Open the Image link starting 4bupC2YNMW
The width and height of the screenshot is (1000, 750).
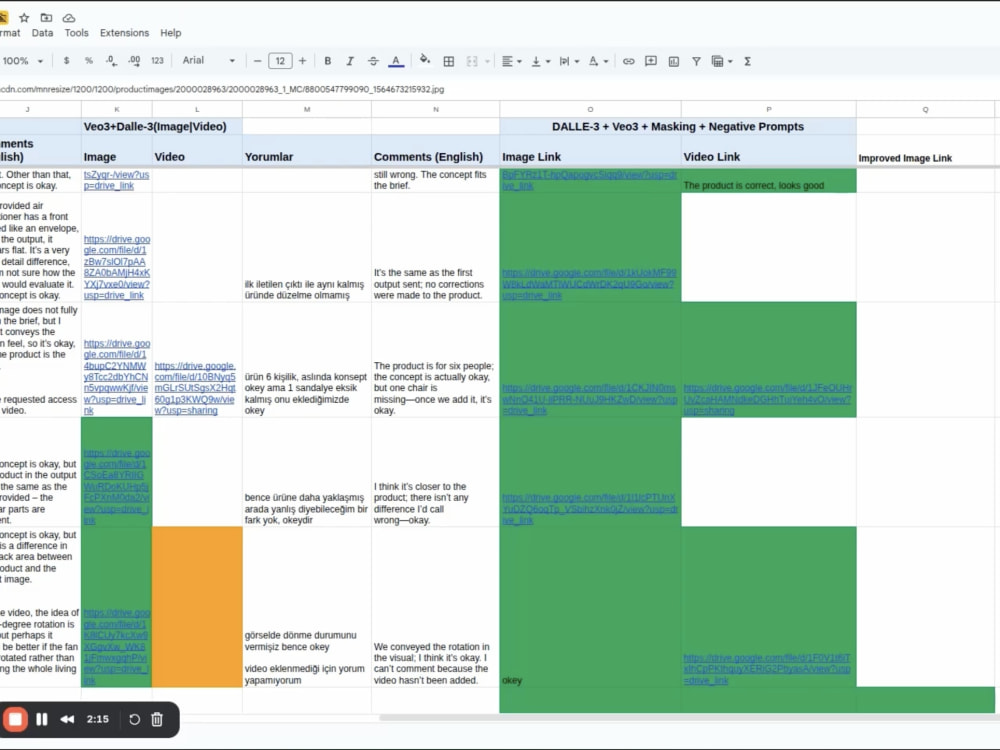117,377
